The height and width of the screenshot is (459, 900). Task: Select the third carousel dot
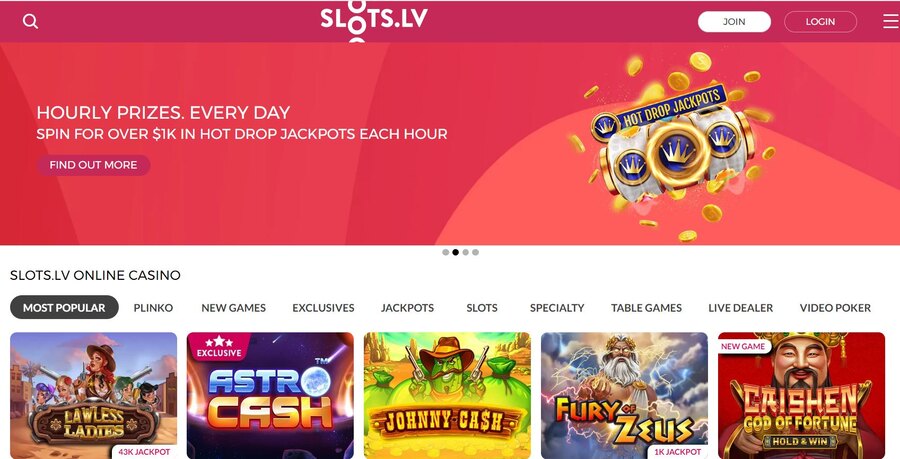click(465, 252)
